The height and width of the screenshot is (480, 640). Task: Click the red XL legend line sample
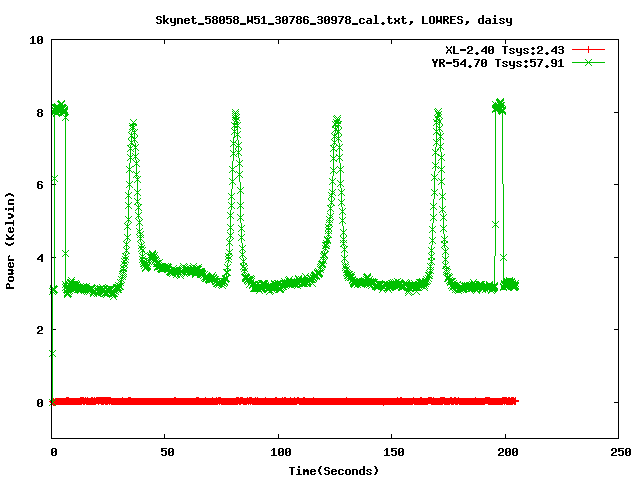pos(588,50)
